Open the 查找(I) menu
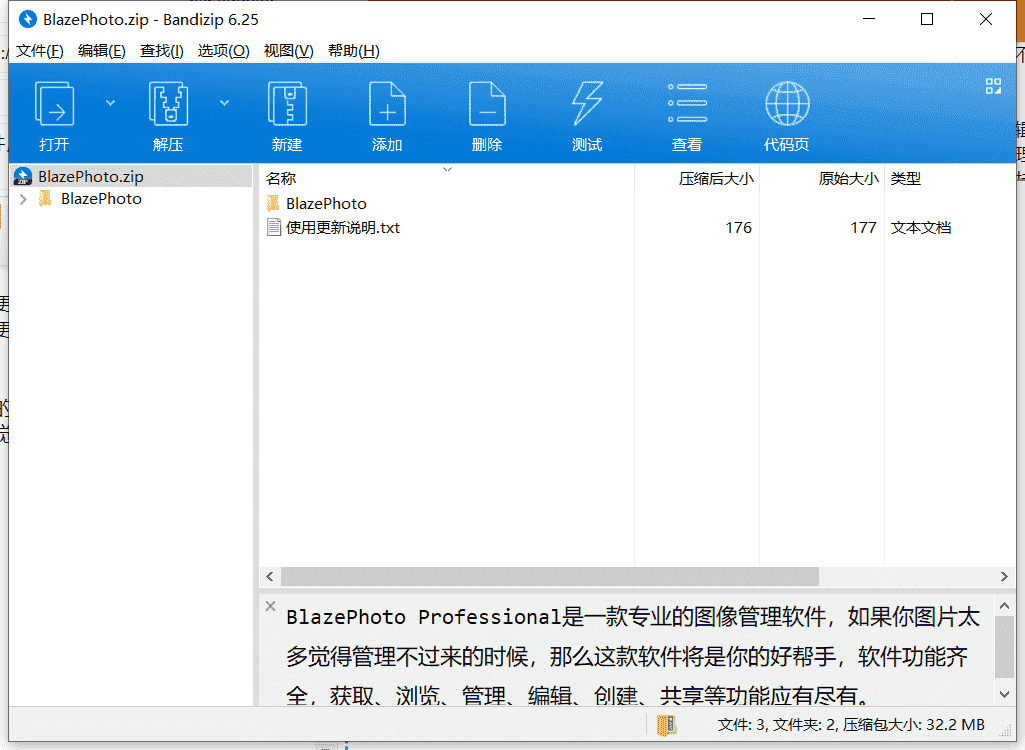Image resolution: width=1025 pixels, height=750 pixels. coord(161,51)
